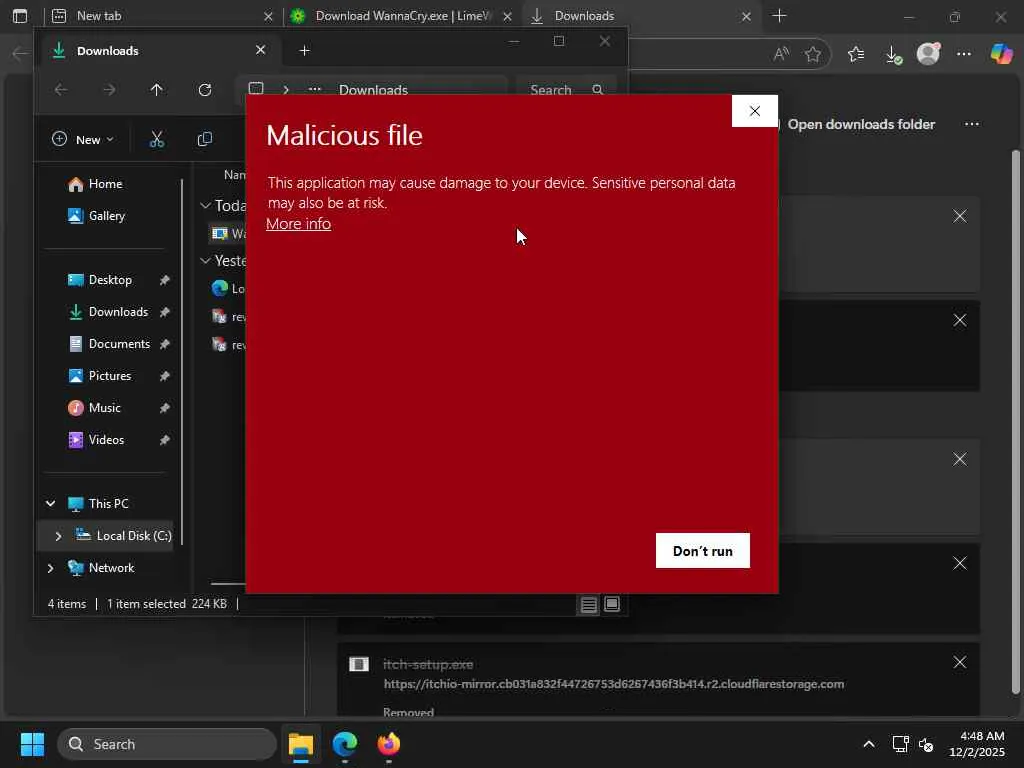Viewport: 1024px width, 768px height.
Task: Click Open downloads folder link
Action: (x=861, y=124)
